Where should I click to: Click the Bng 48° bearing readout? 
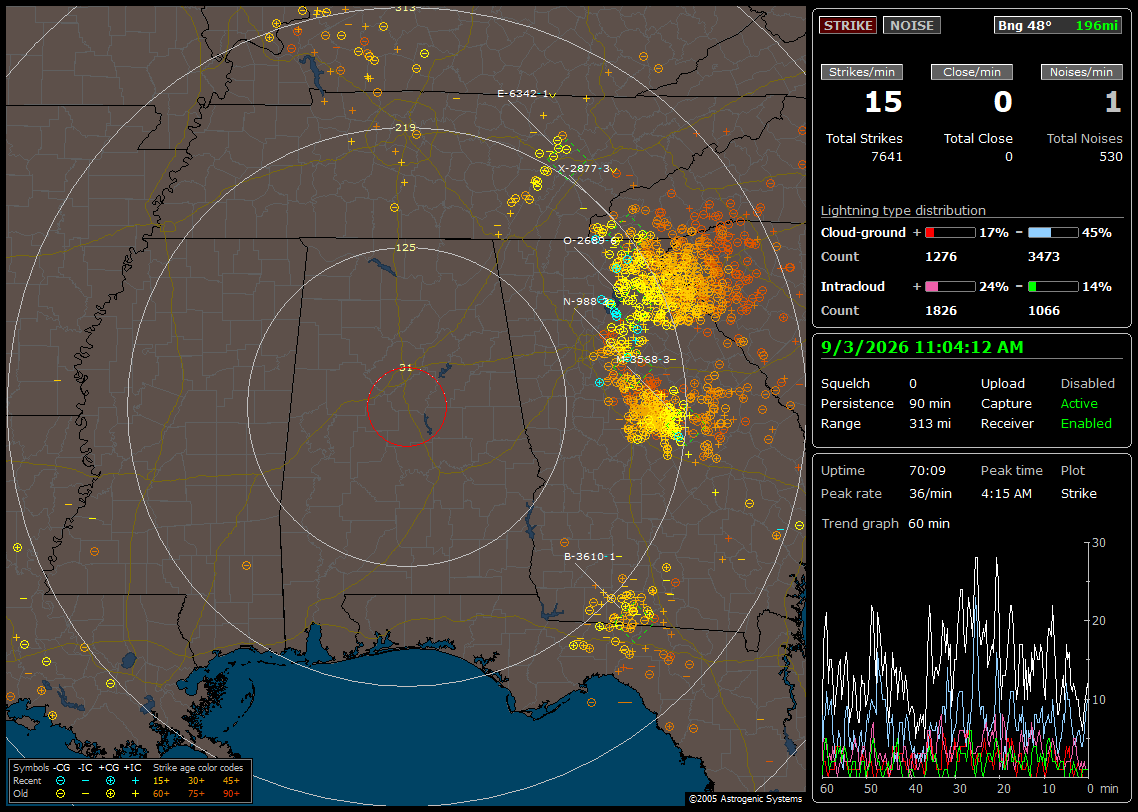(x=1024, y=25)
